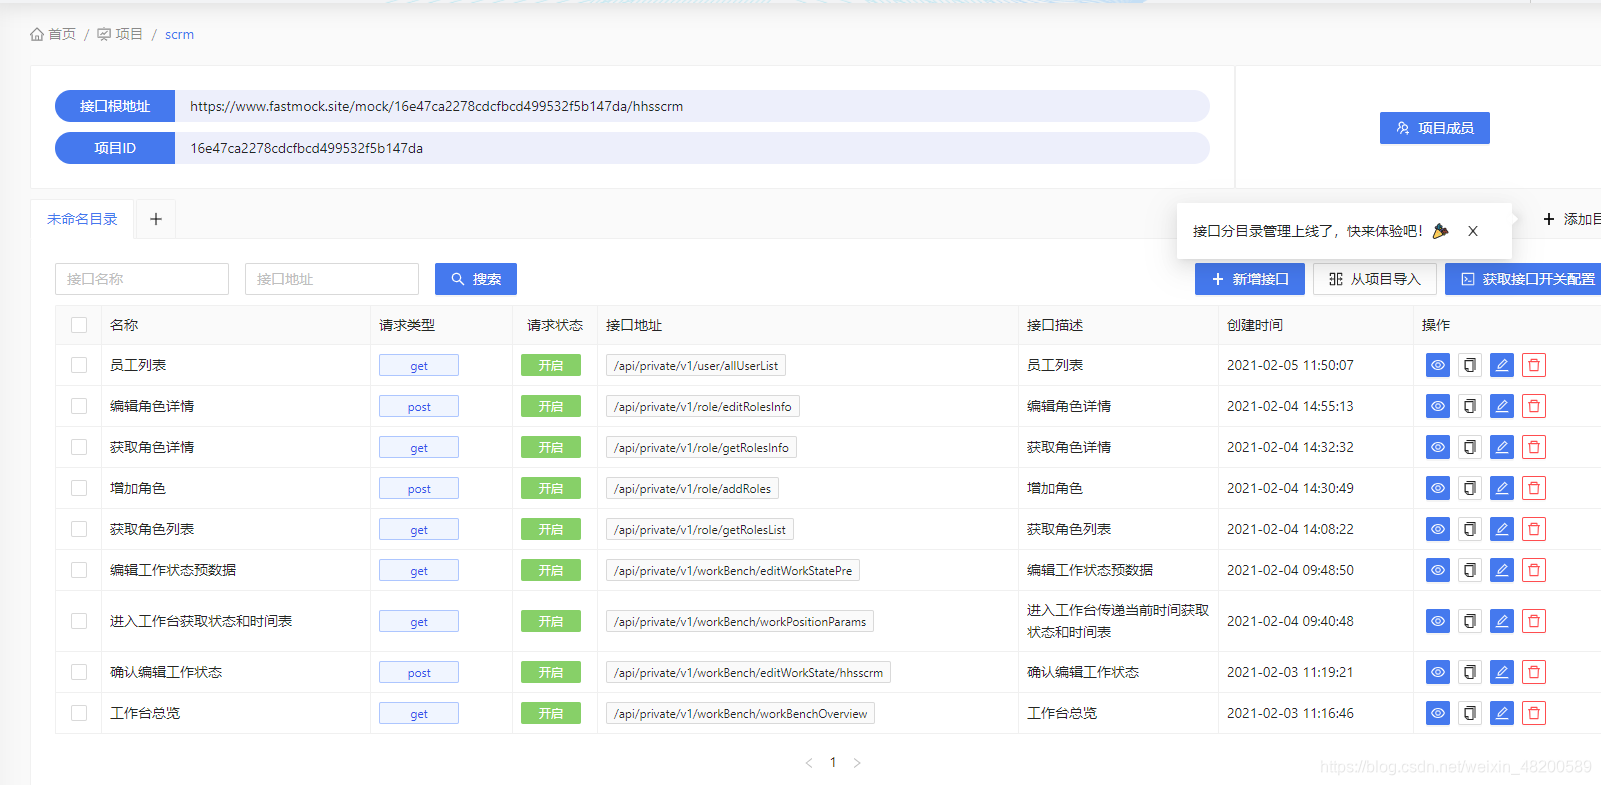Delete the 员工列表 interface
Viewport: 1601px width, 785px height.
pyautogui.click(x=1533, y=365)
